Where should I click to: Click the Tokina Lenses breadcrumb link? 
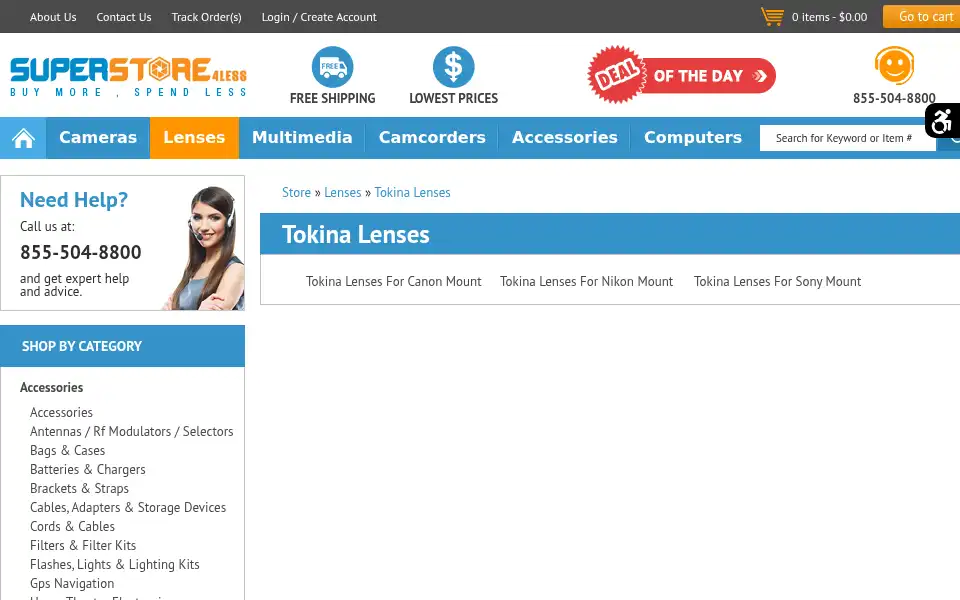click(x=412, y=192)
